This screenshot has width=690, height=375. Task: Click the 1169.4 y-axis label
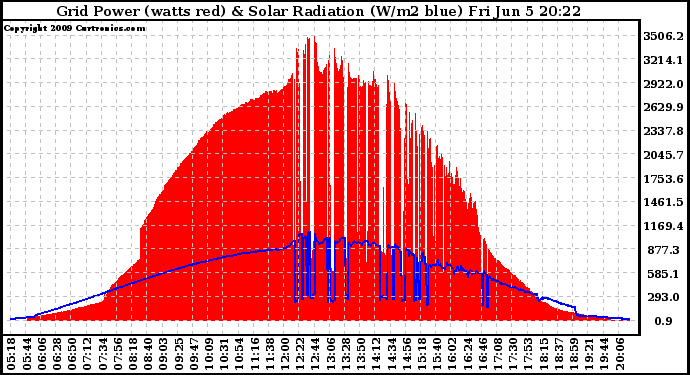(663, 226)
